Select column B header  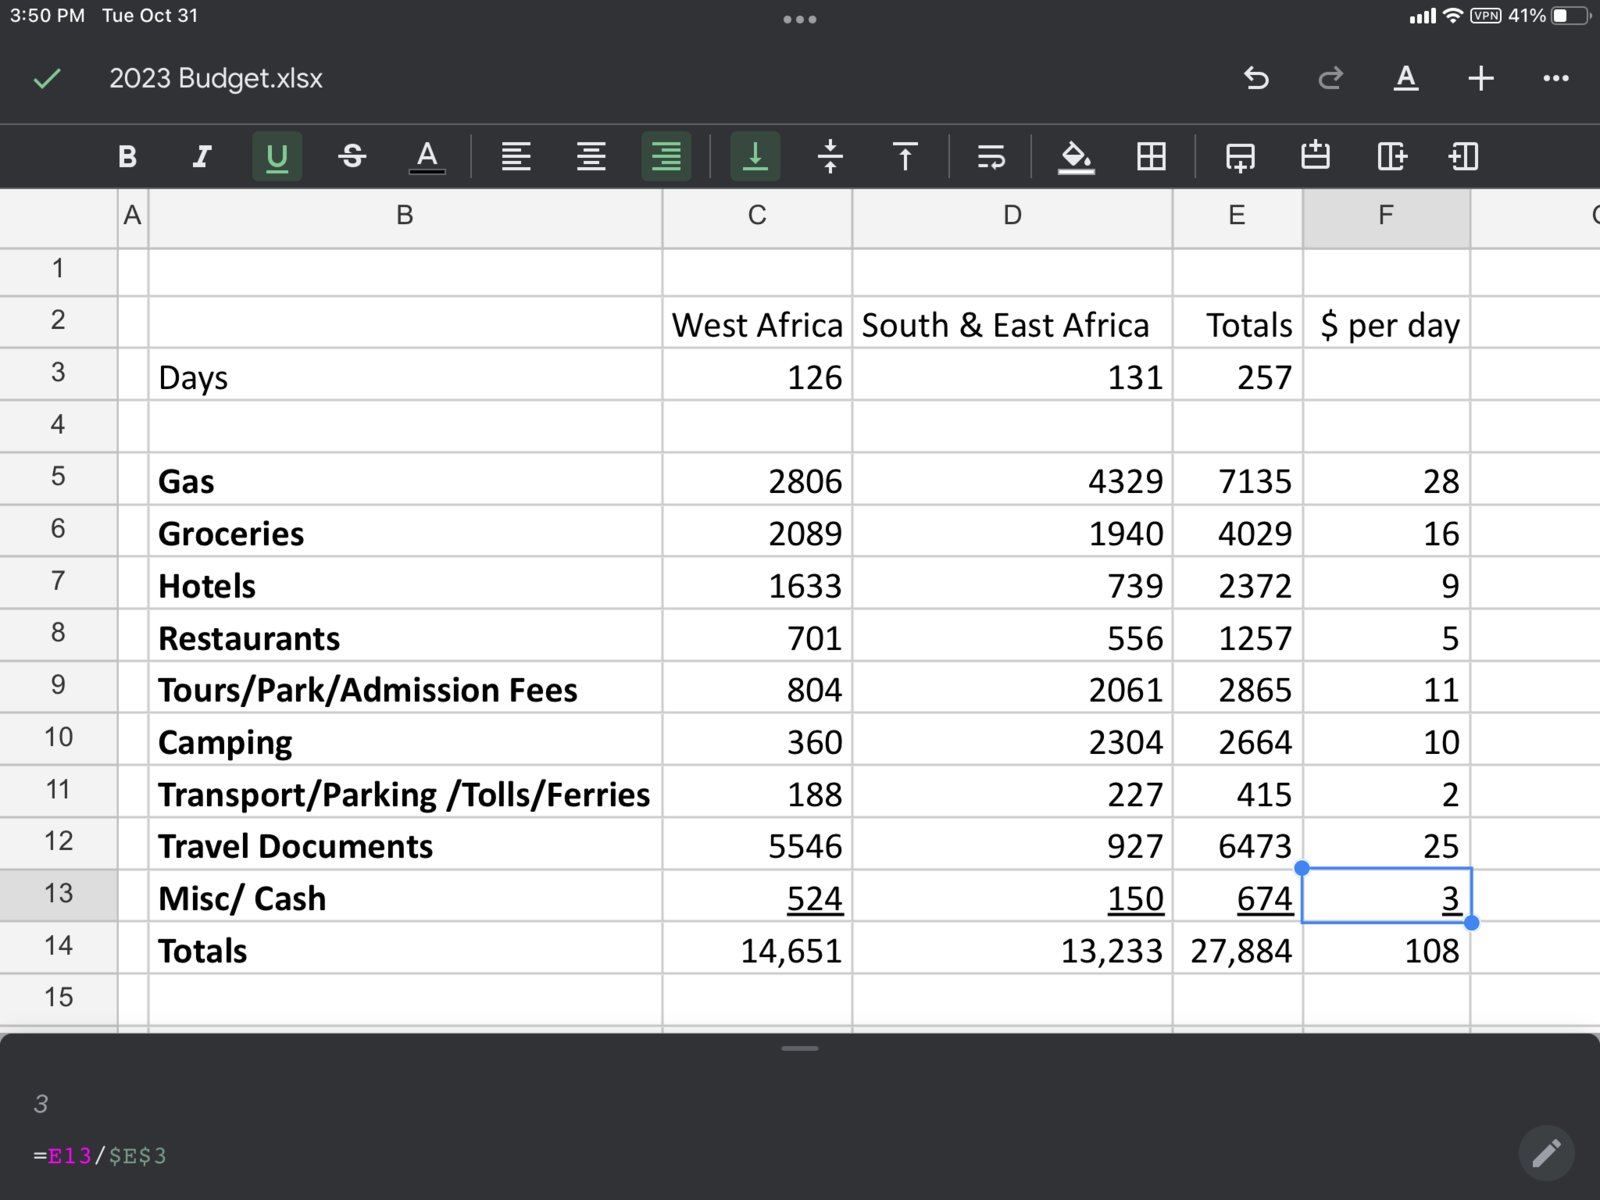405,216
